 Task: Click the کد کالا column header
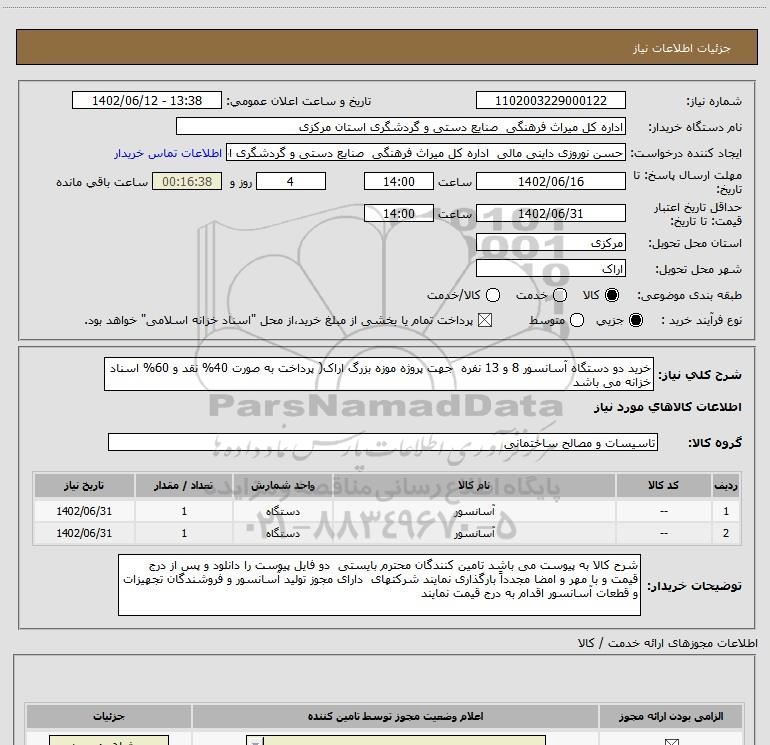pyautogui.click(x=663, y=486)
